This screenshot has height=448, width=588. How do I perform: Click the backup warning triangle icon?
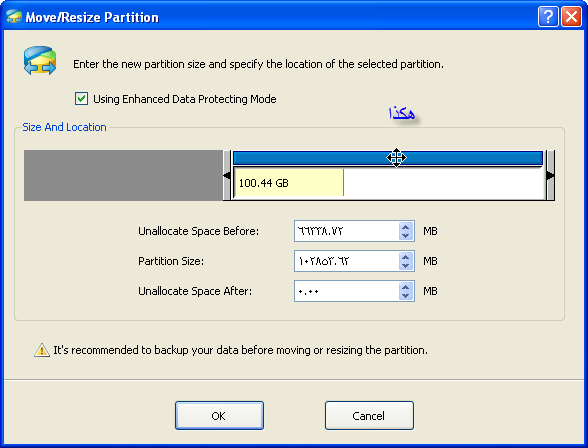pos(42,350)
